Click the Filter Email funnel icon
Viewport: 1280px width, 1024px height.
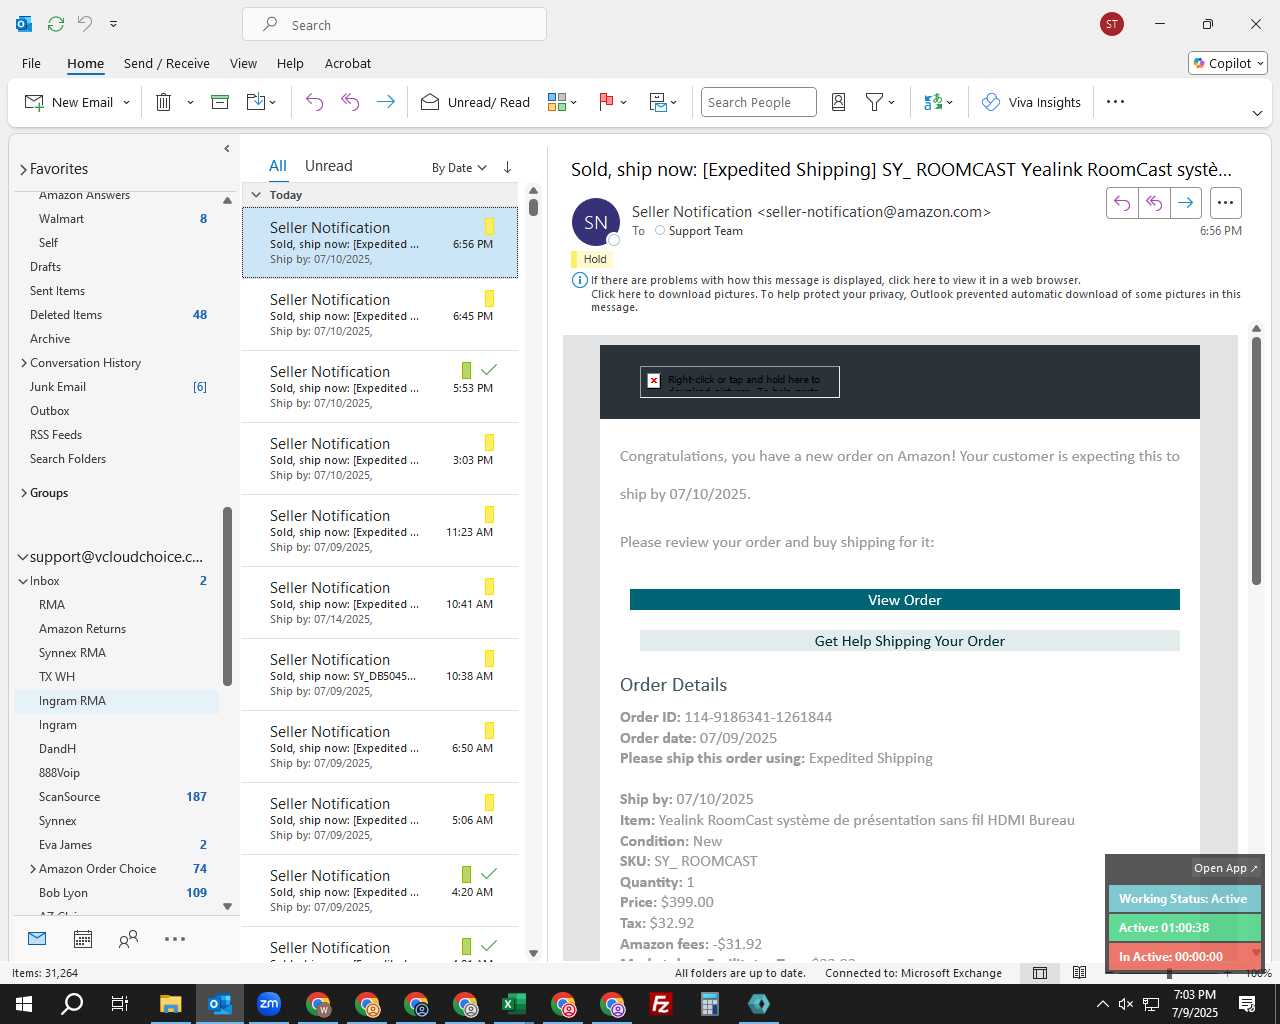(x=874, y=102)
